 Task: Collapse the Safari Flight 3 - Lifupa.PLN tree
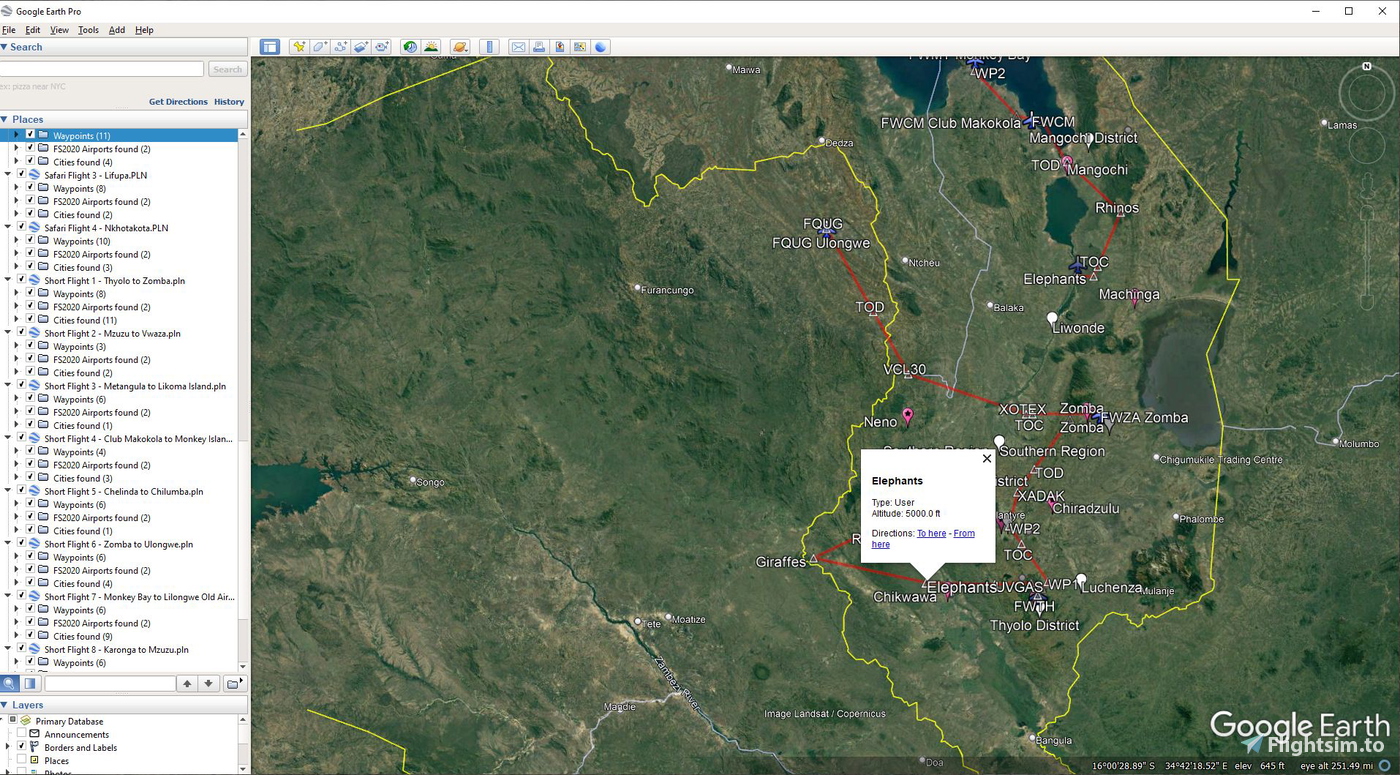[x=8, y=175]
